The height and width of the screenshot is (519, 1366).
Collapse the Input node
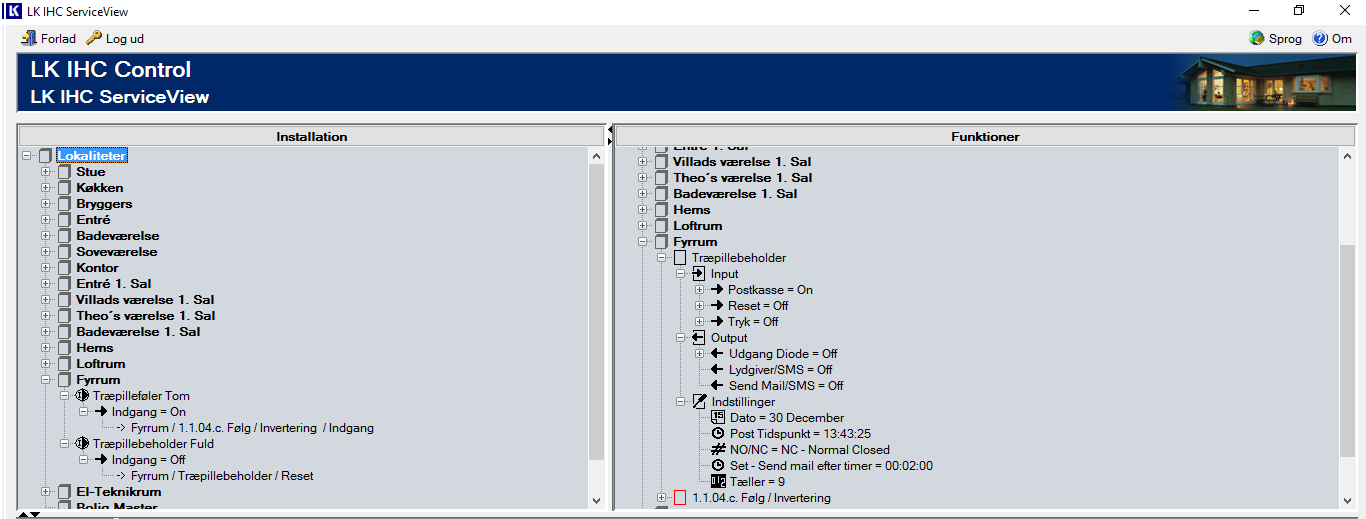tap(680, 274)
